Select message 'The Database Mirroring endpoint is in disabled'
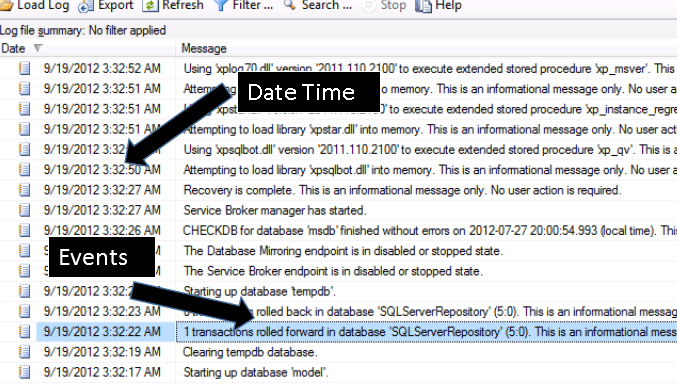Screen dimensions: 677x385 (x=343, y=251)
